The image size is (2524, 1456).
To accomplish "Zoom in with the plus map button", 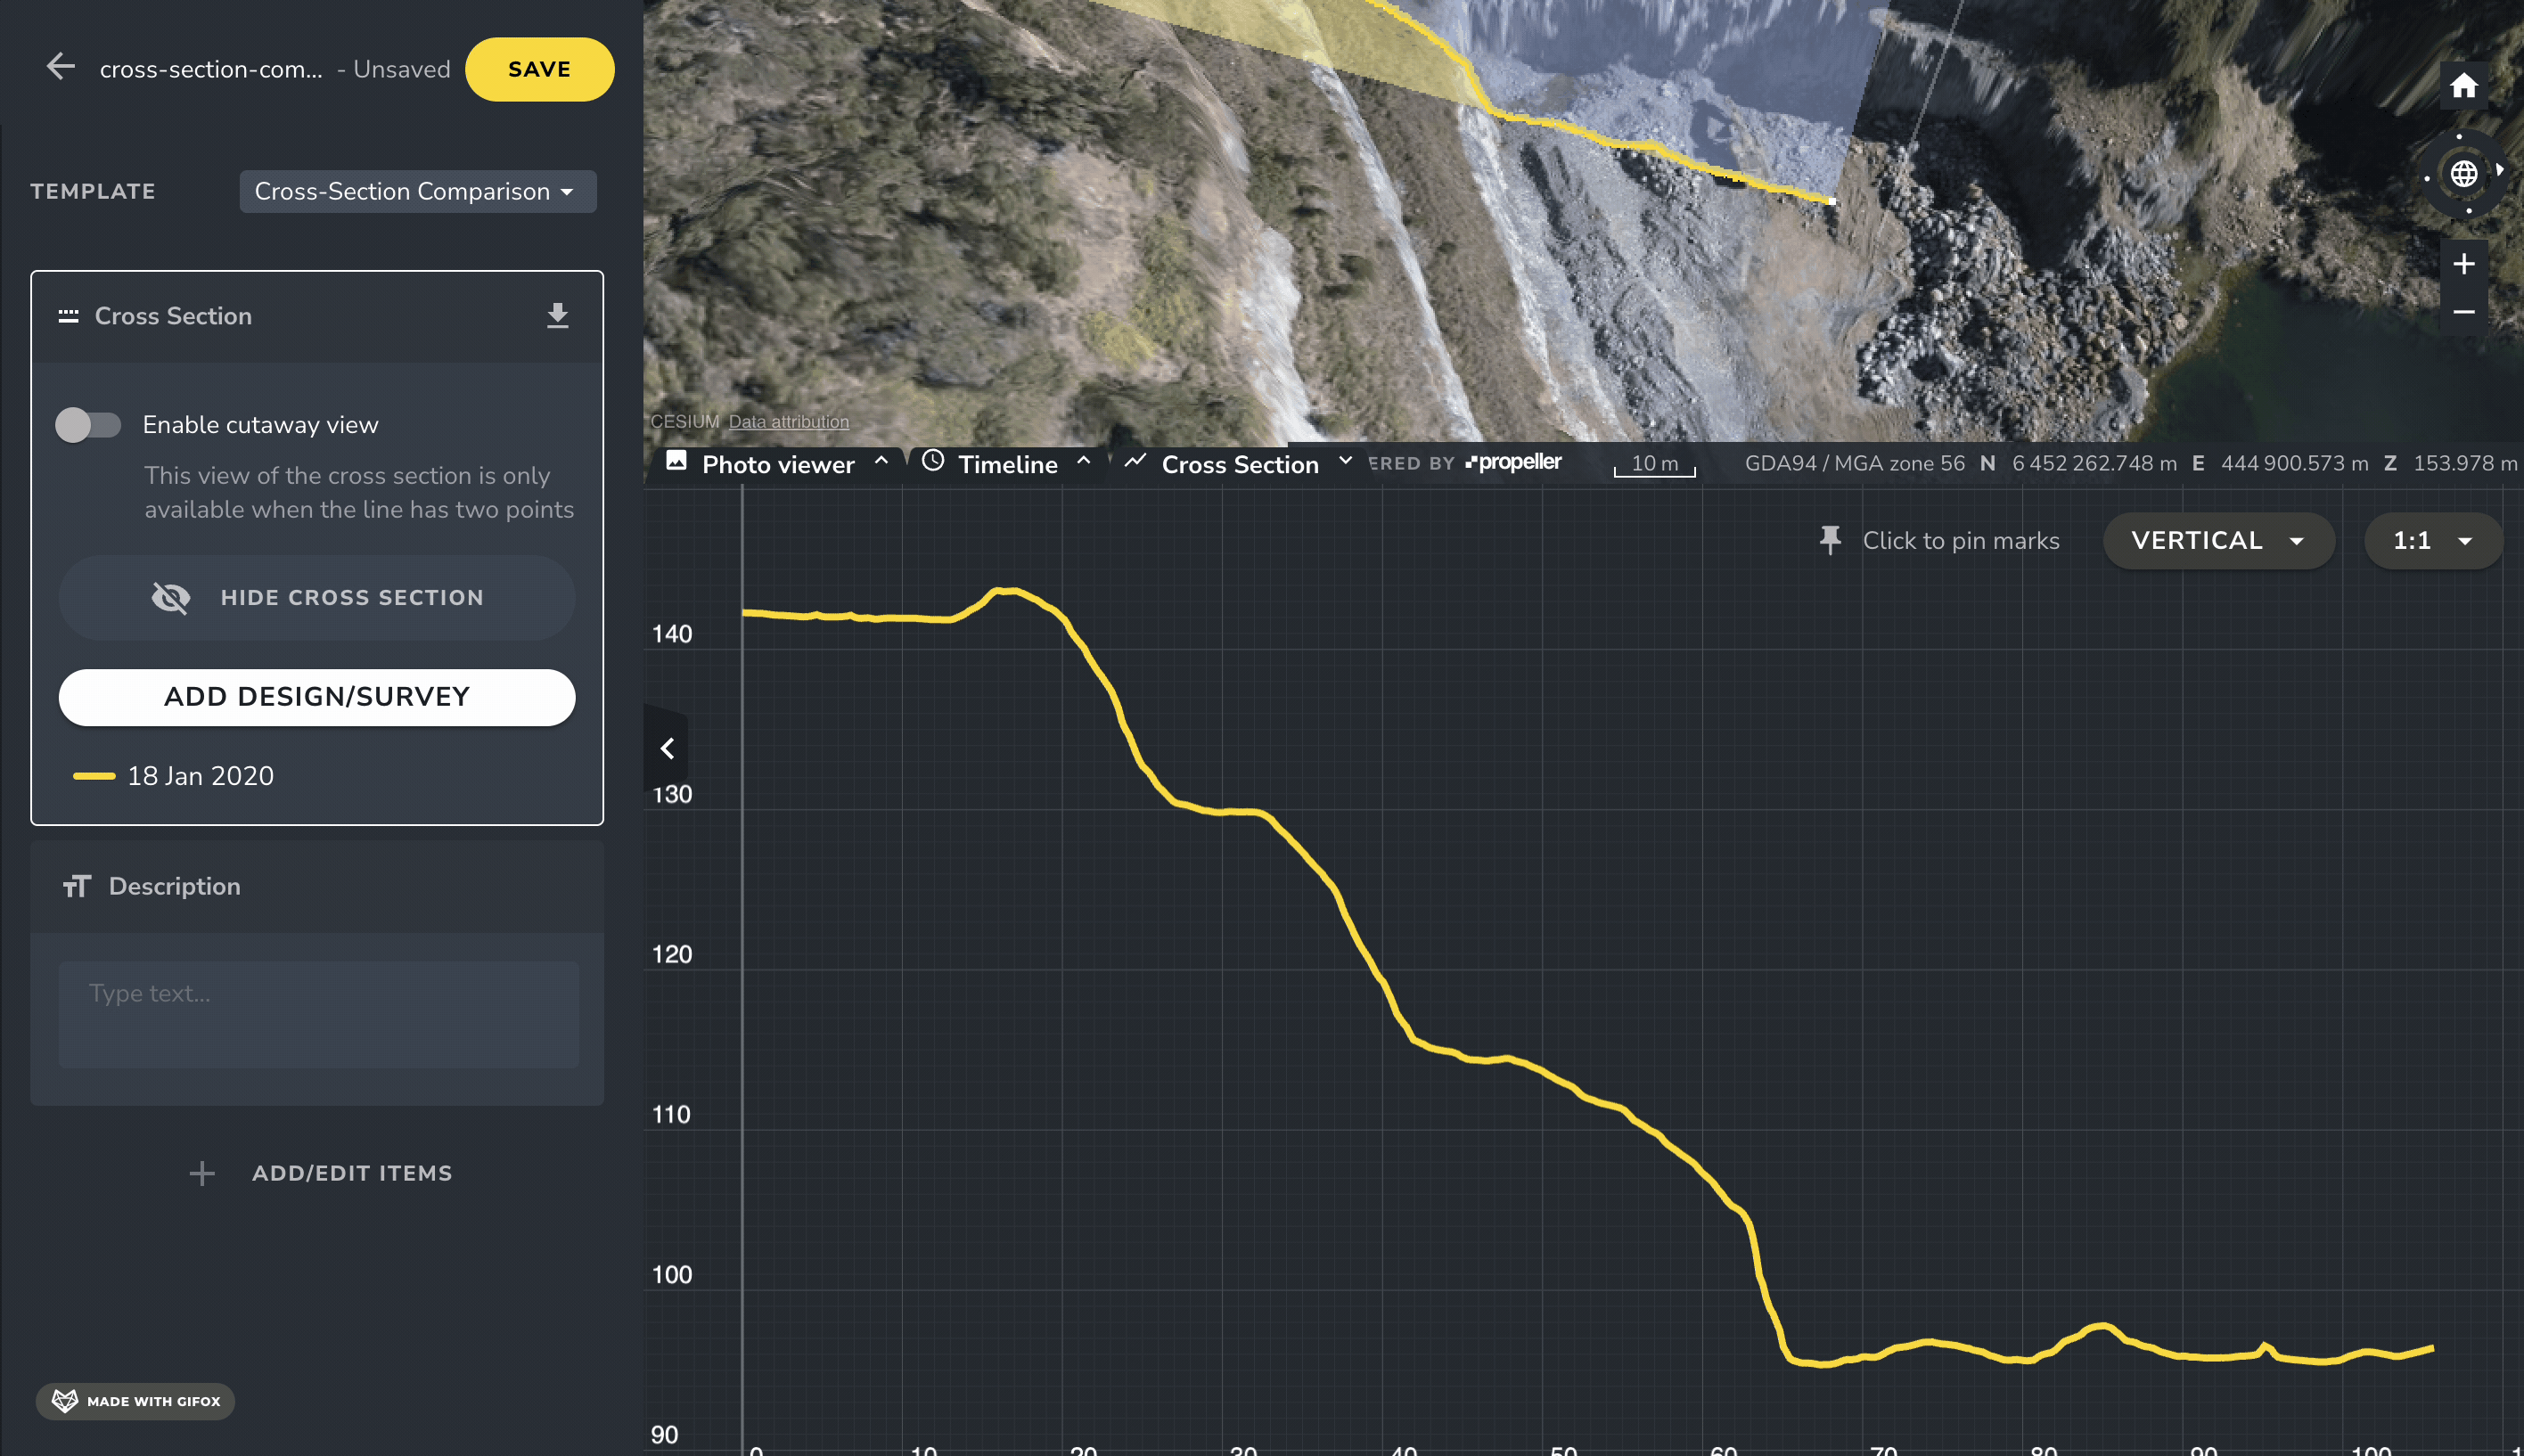I will coord(2464,264).
